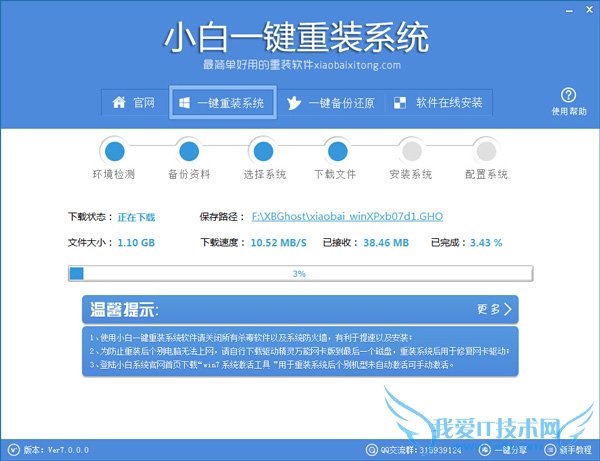Screen dimensions: 600x461
Task: Select the 一键重装系统 tab
Action: [223, 103]
